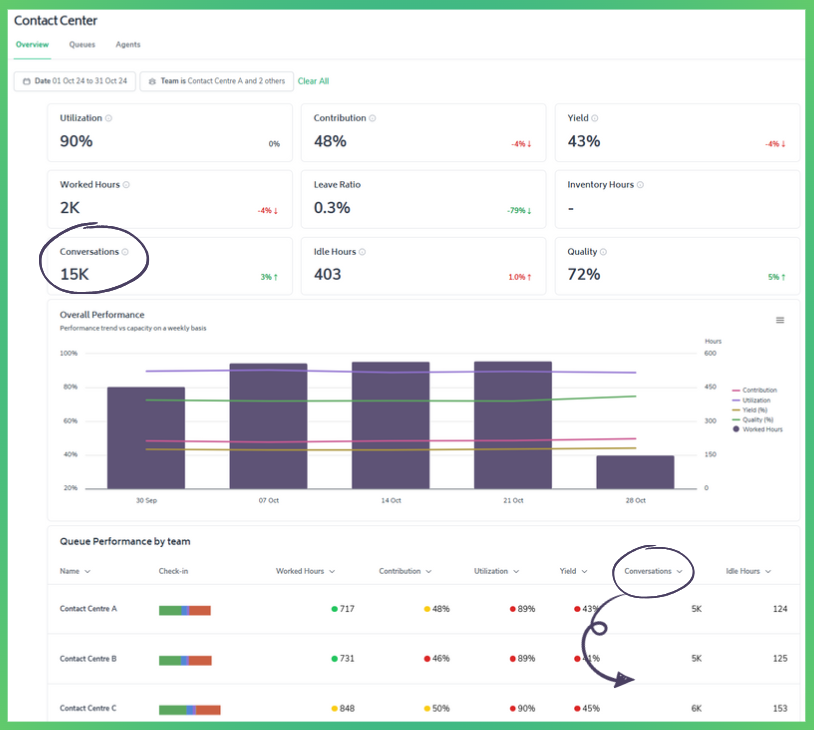This screenshot has width=814, height=730.
Task: Open the Overall Performance chart menu icon
Action: point(780,320)
